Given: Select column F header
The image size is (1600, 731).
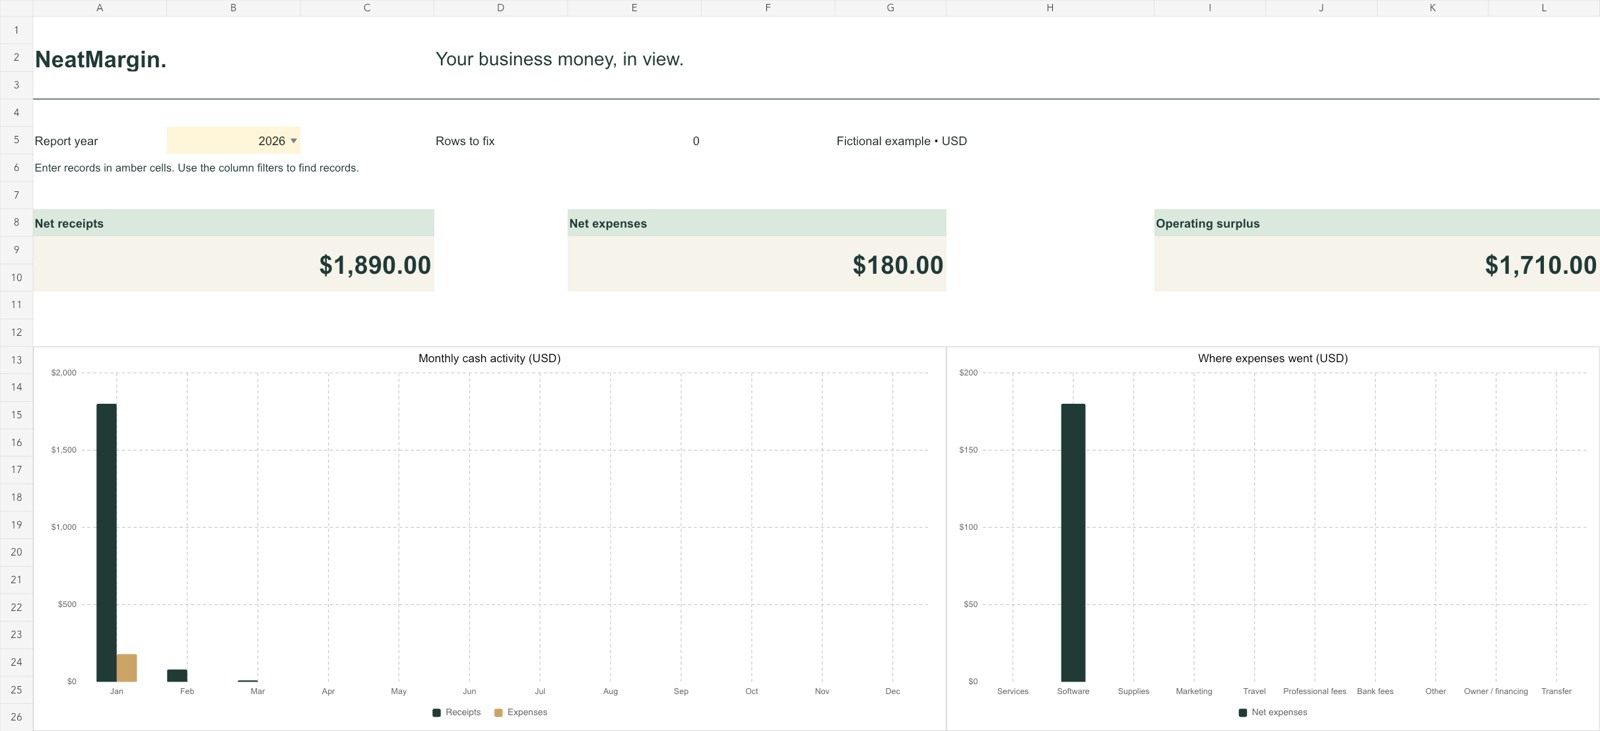Looking at the screenshot, I should pos(768,8).
